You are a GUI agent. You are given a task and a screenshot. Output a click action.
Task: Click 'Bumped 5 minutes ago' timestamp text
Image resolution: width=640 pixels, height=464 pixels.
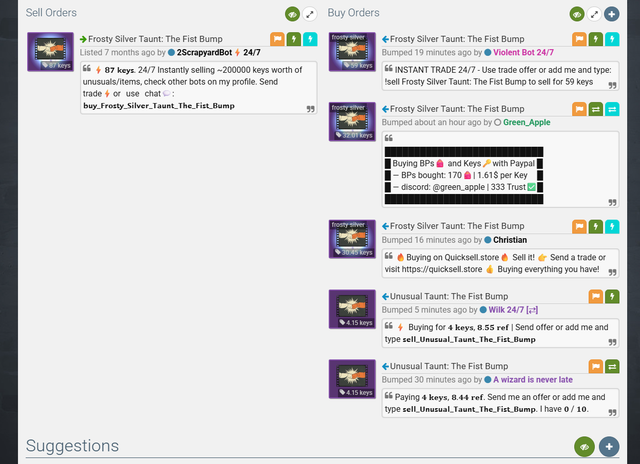424,310
